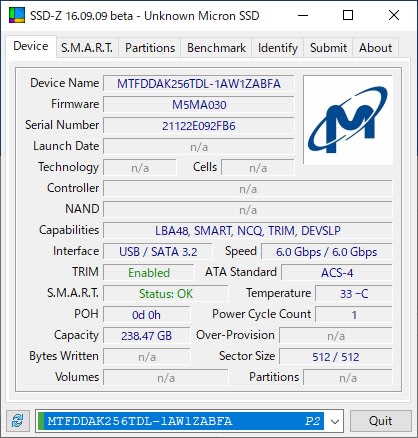Click the Power Cycle Count value 1
Image resolution: width=418 pixels, height=438 pixels.
pos(354,315)
